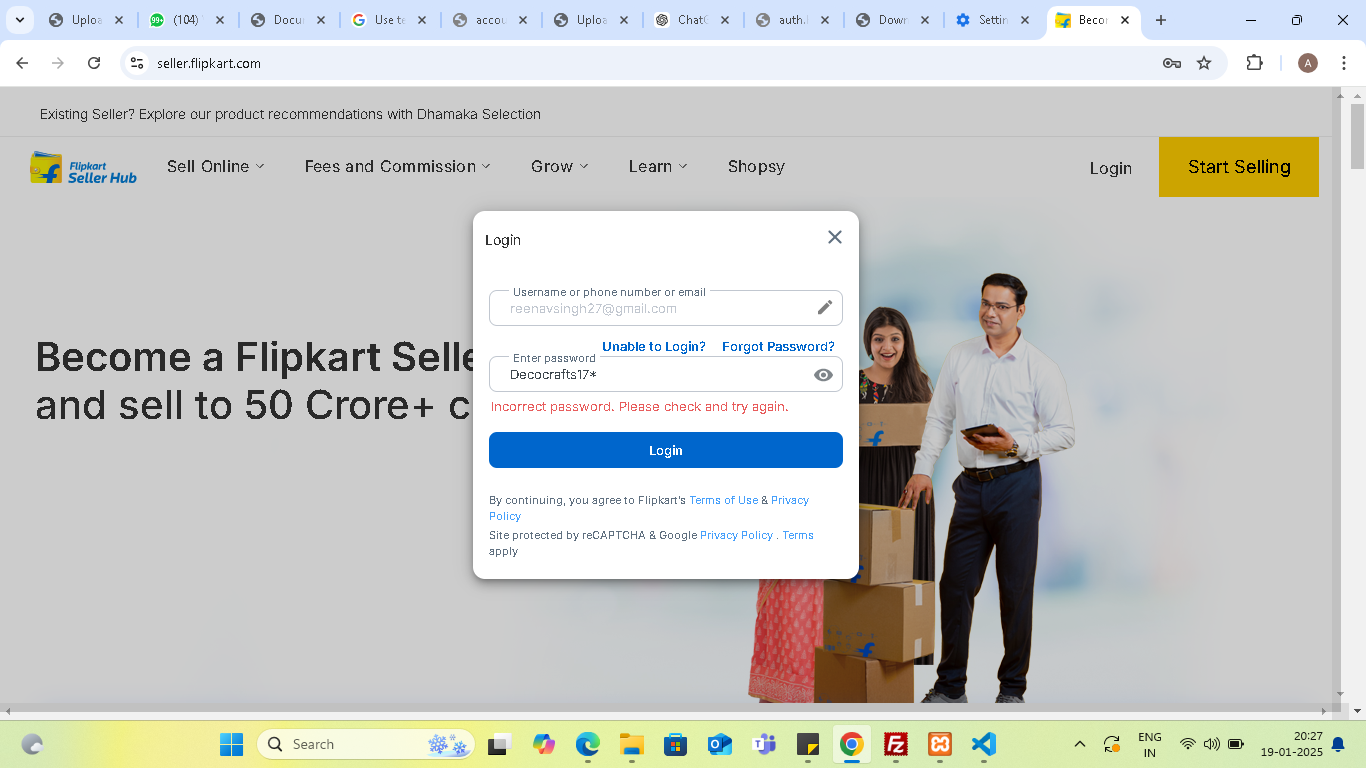Reload the page with the refresh icon
The image size is (1366, 768).
point(94,62)
